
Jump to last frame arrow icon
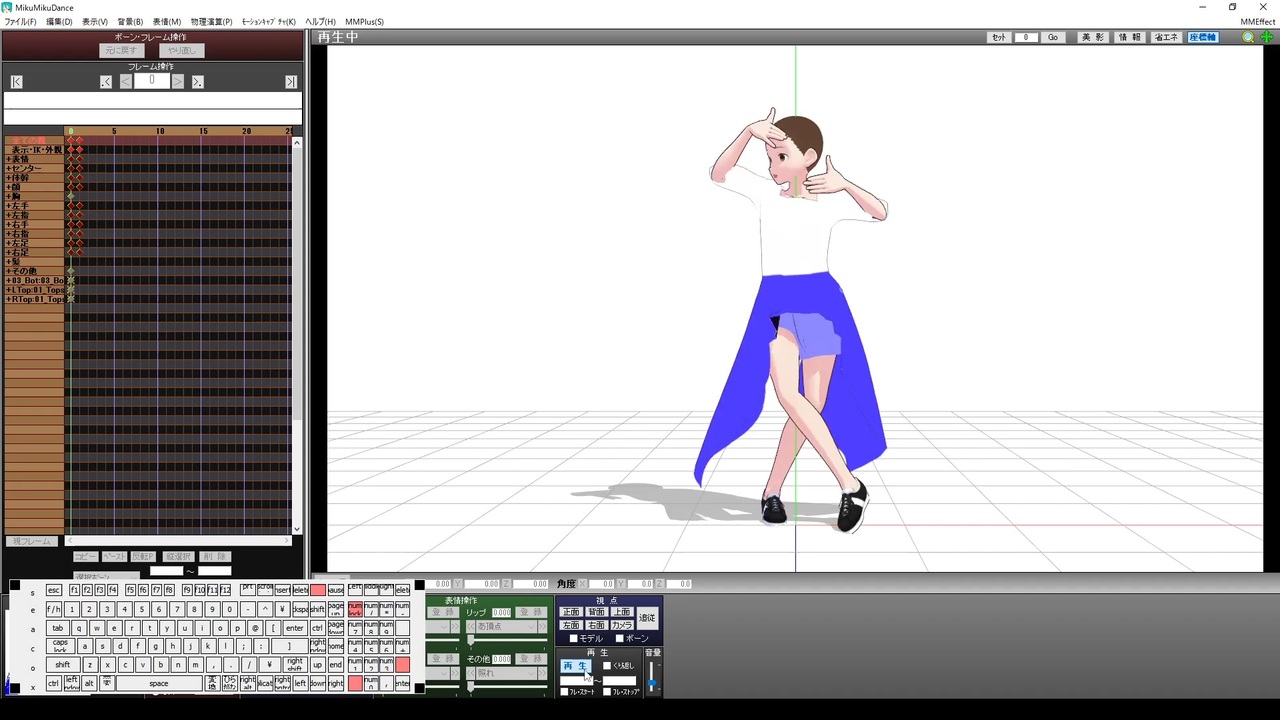pos(291,82)
